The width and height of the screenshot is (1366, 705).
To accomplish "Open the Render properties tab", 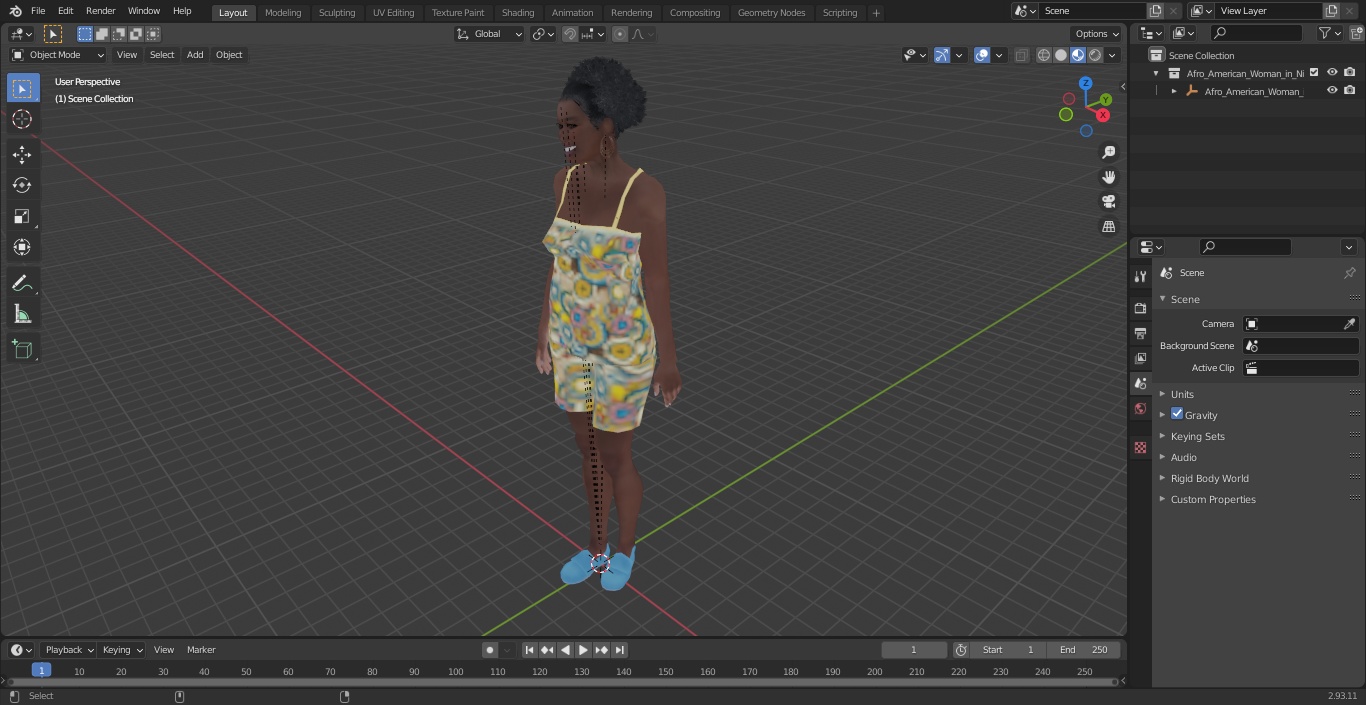I will 1140,308.
